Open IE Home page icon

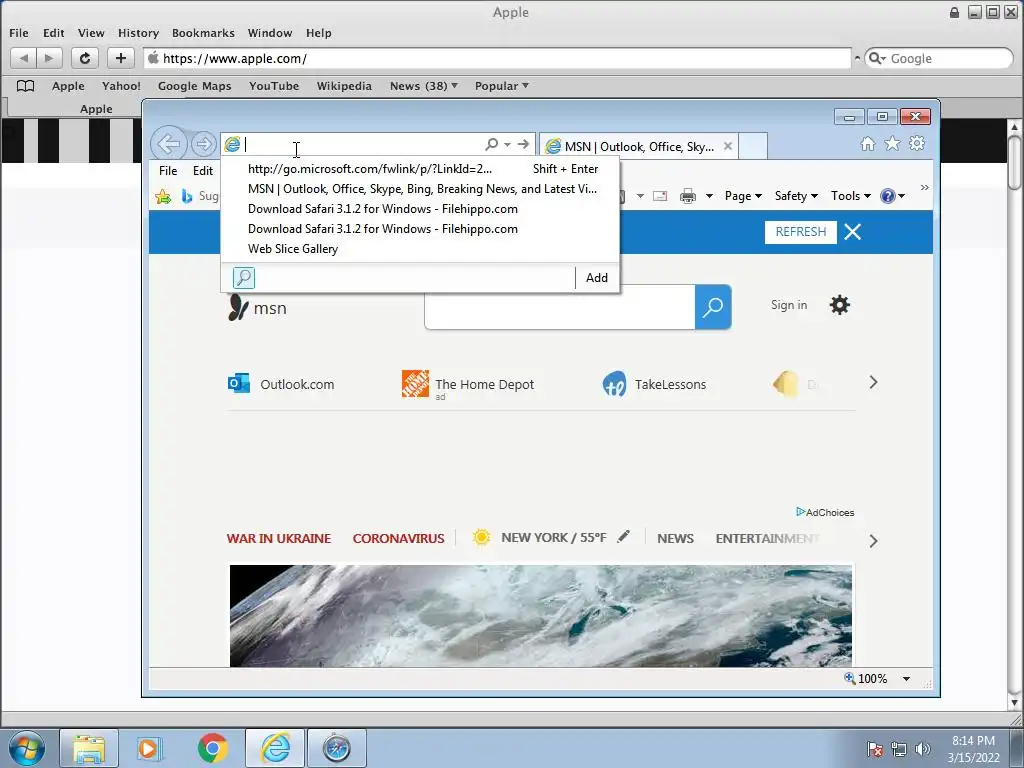point(867,144)
